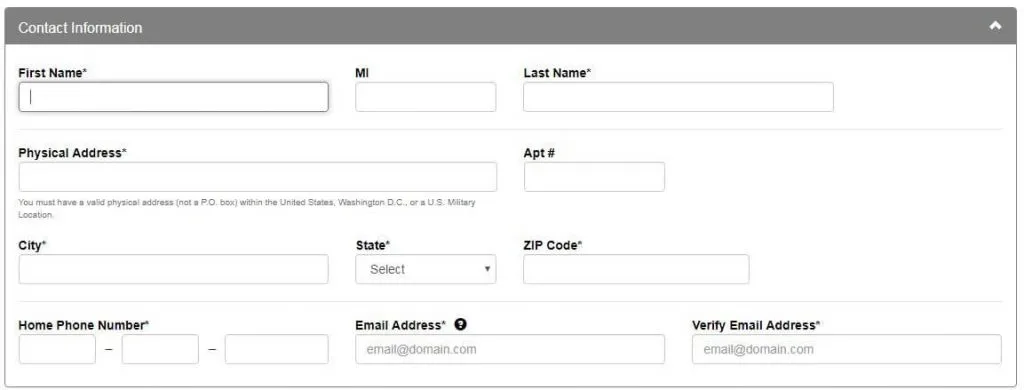Select the ZIP Code field

click(636, 269)
